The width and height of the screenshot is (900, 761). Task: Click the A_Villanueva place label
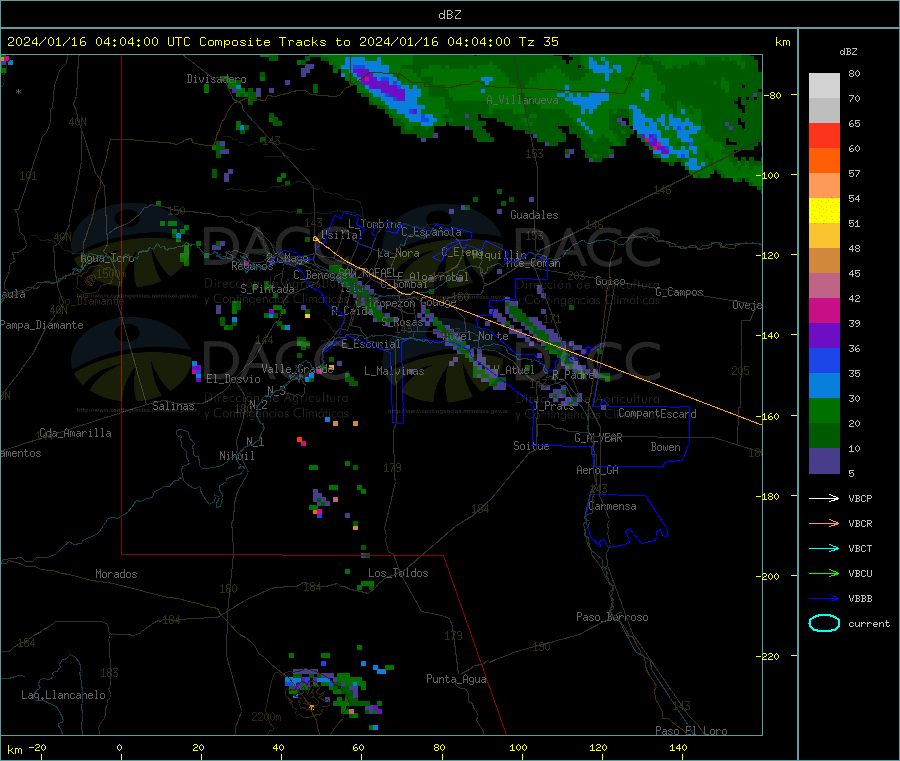tap(522, 100)
